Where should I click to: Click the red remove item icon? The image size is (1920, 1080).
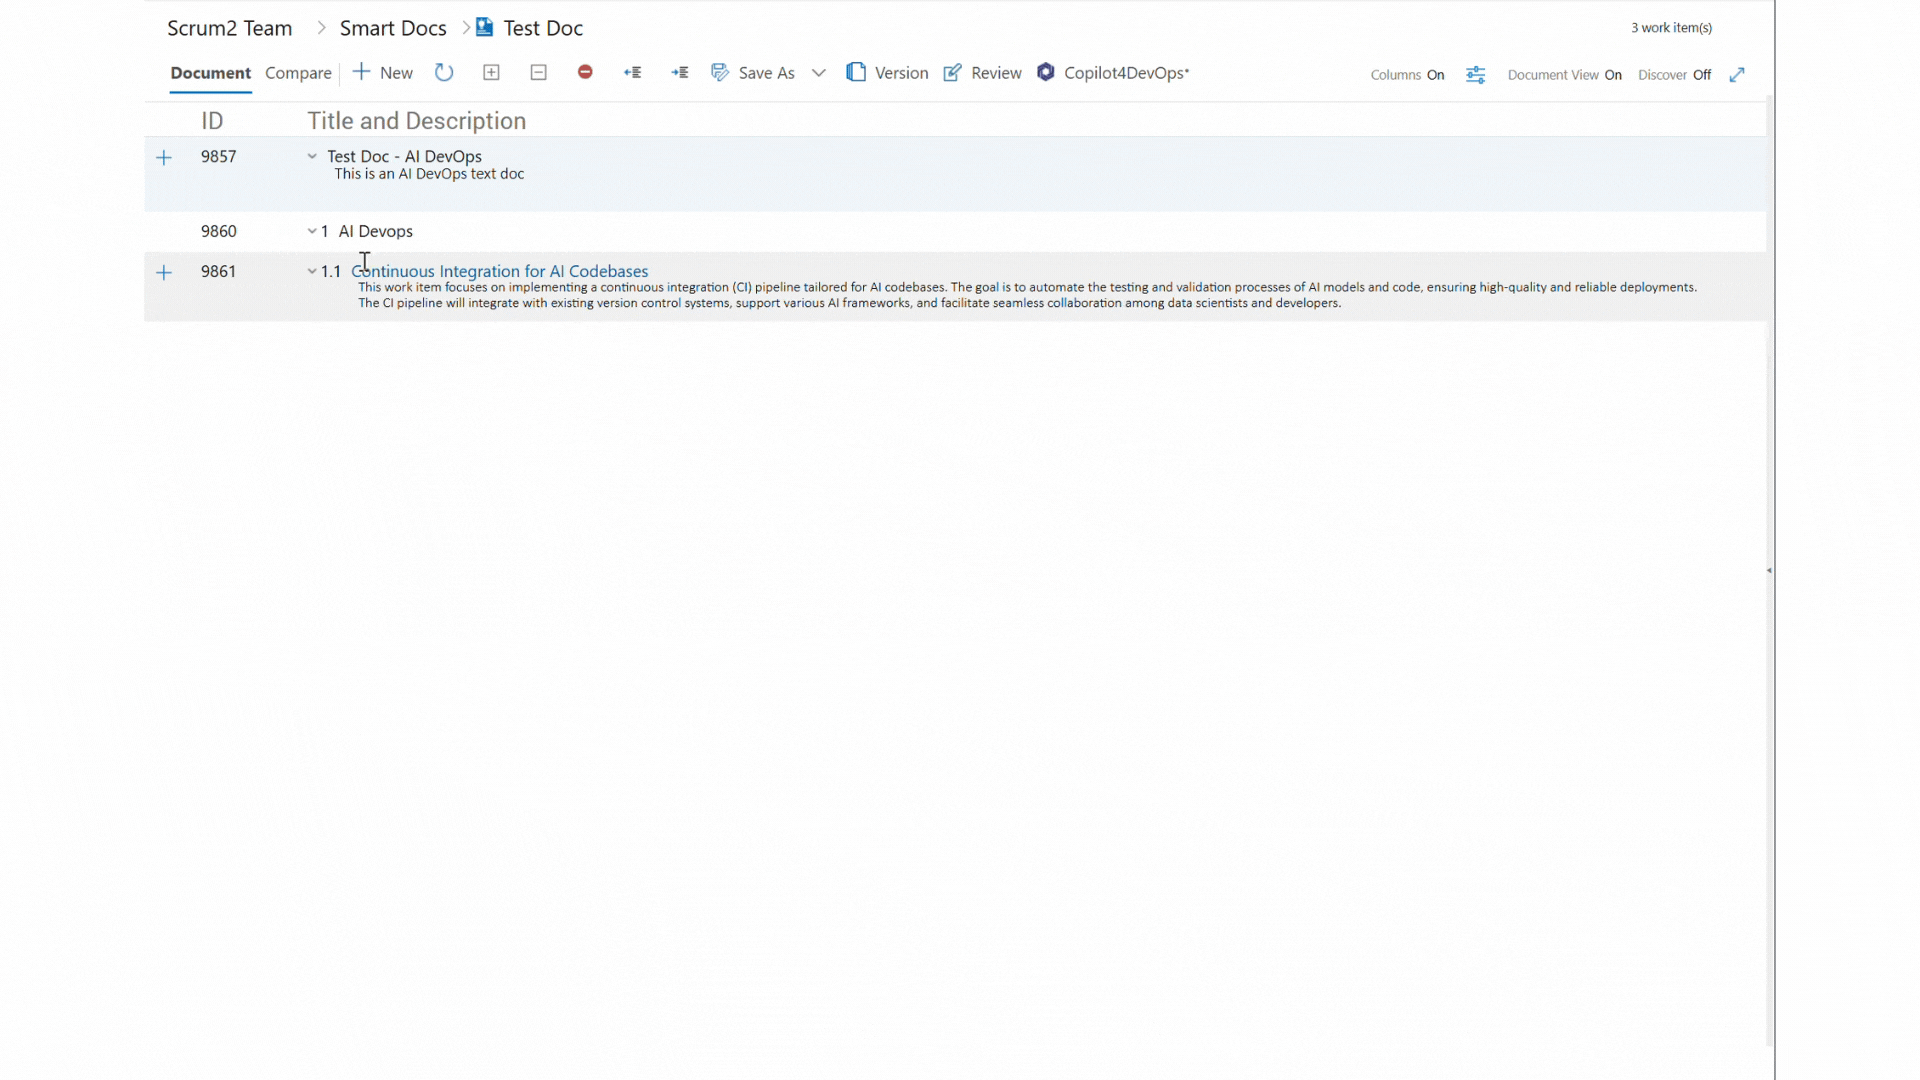pyautogui.click(x=585, y=72)
